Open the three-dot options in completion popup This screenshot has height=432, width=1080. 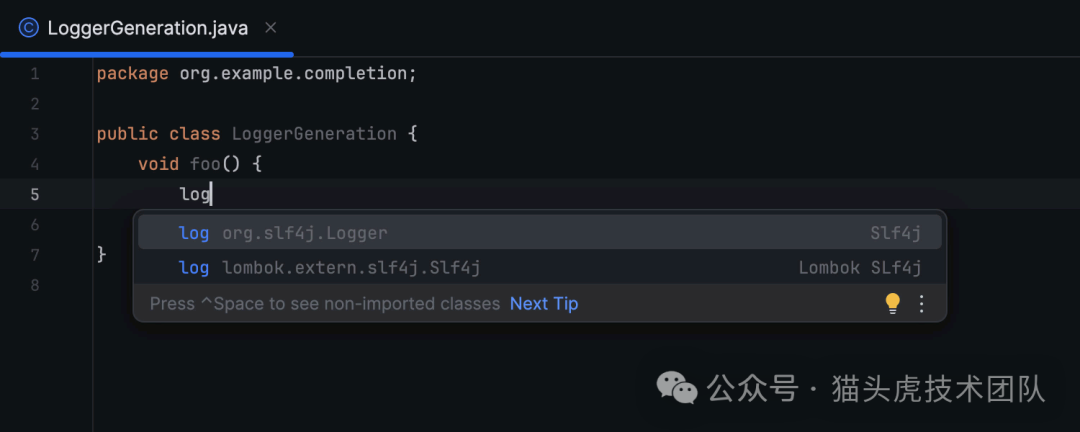pos(922,303)
